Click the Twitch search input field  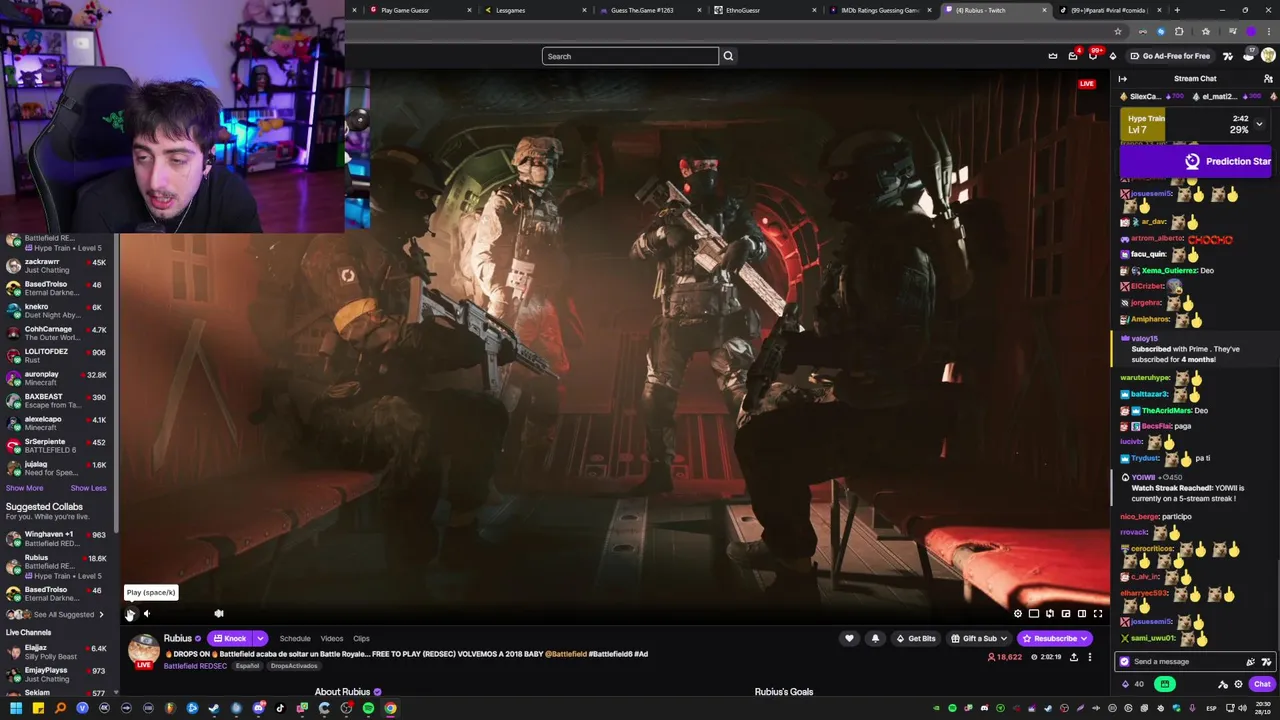pos(630,56)
